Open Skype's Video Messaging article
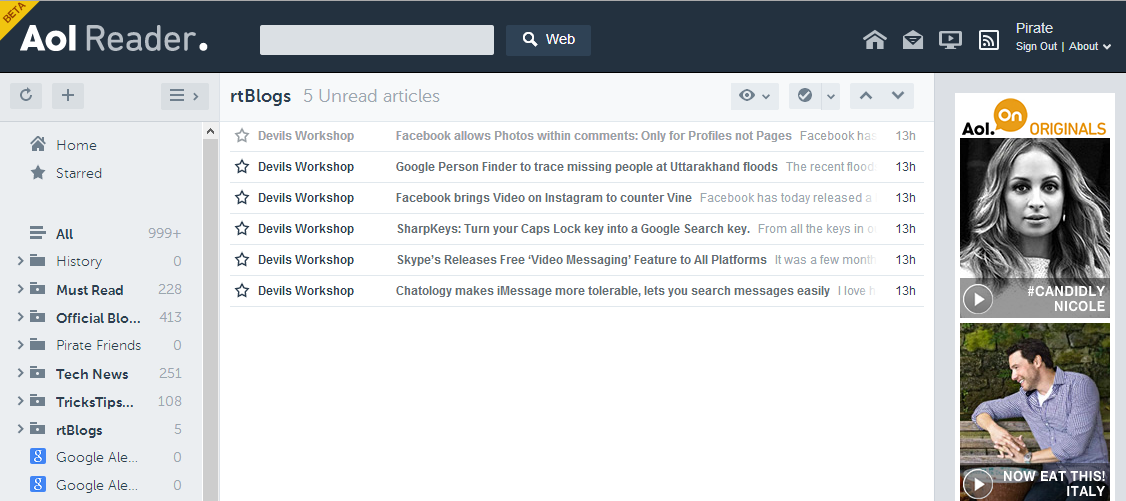The image size is (1126, 501). pyautogui.click(x=582, y=259)
